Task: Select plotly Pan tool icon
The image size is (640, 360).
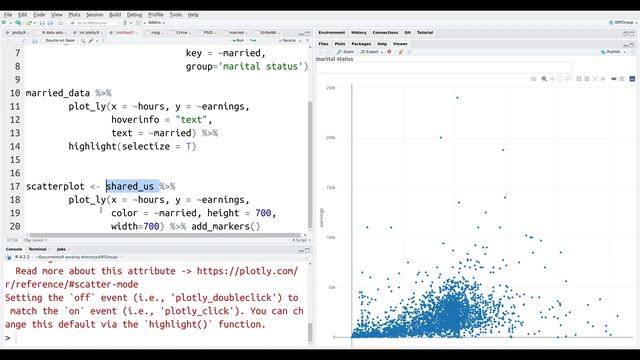Action: tap(552, 79)
